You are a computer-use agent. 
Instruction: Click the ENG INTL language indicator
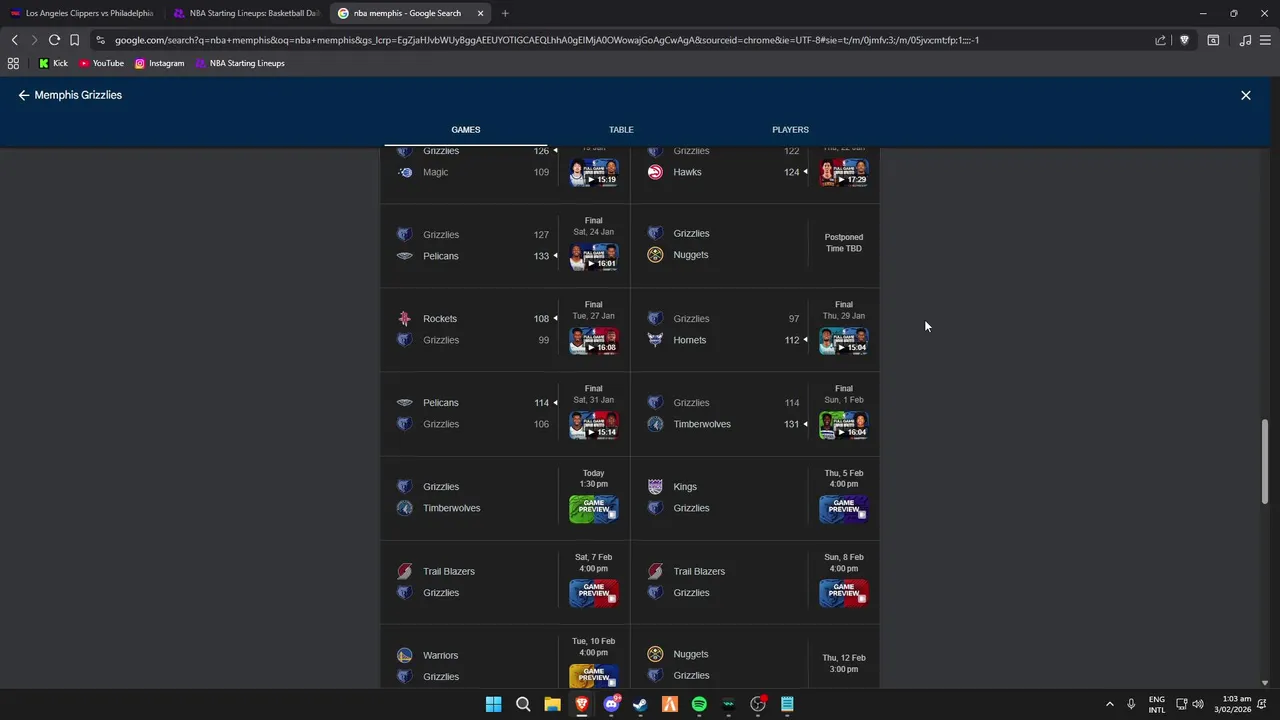coord(1157,704)
